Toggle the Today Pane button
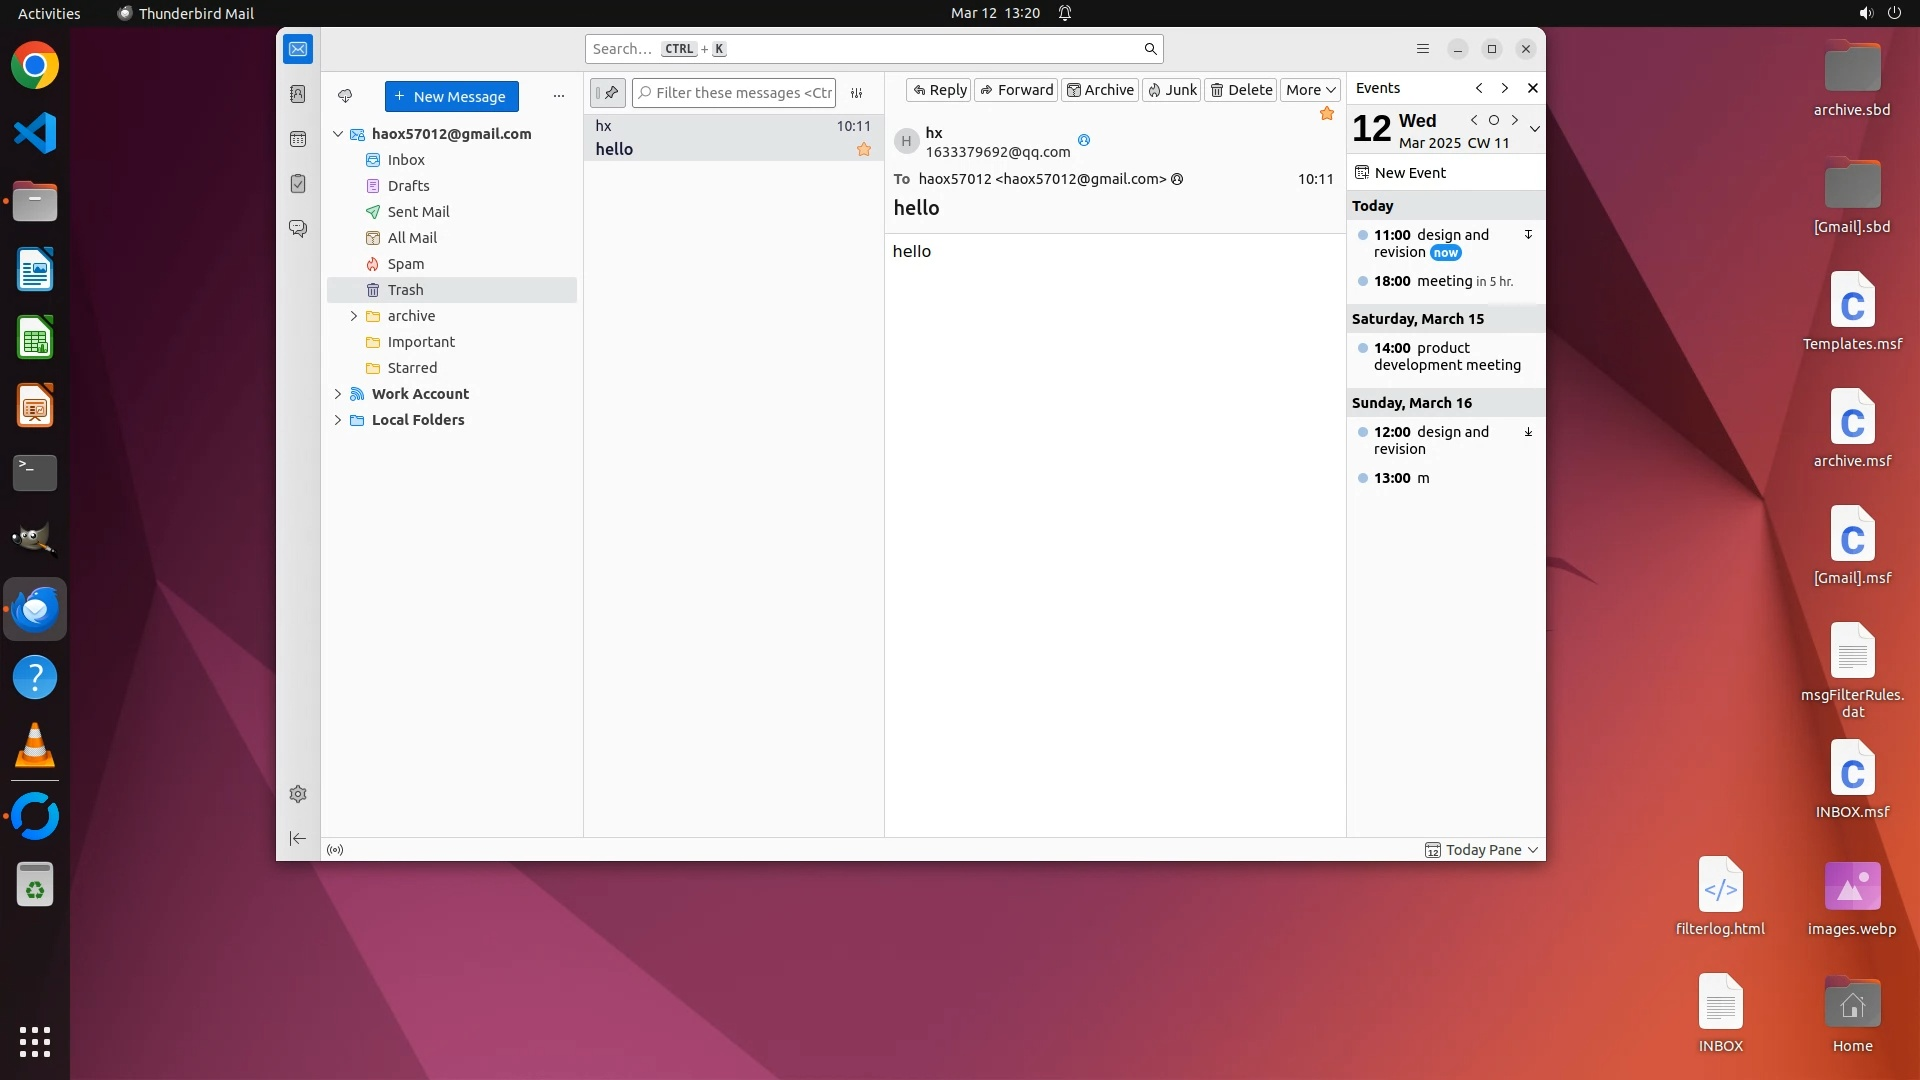The width and height of the screenshot is (1920, 1080). click(x=1482, y=850)
